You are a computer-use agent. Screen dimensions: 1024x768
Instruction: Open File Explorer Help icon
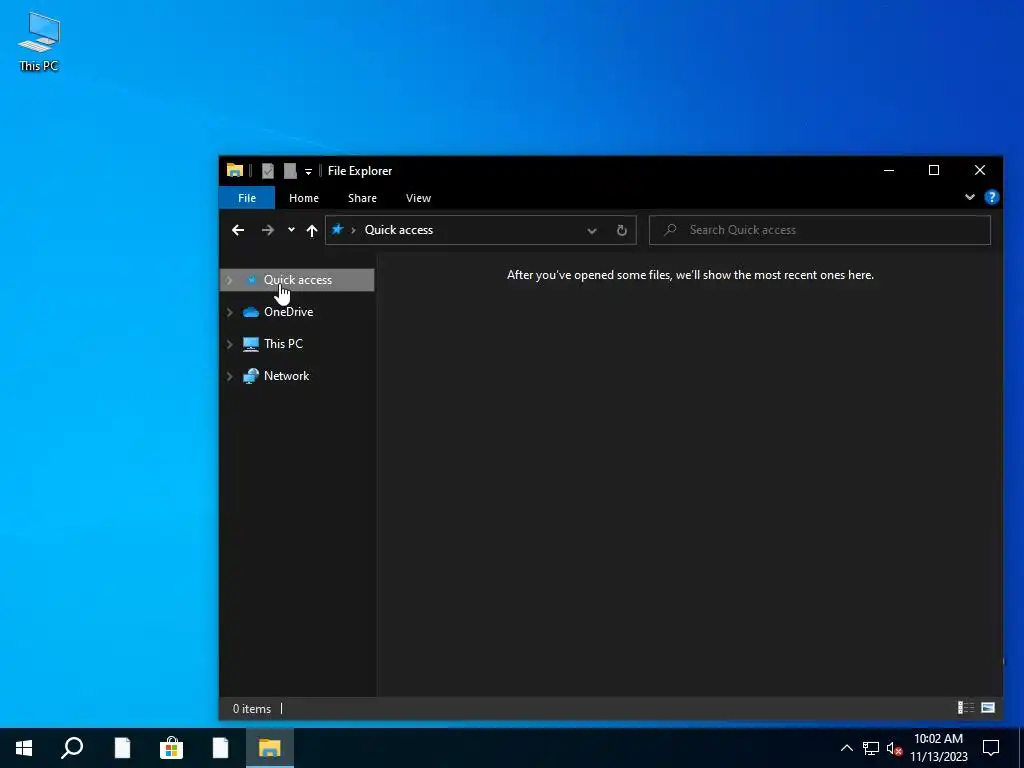(x=991, y=197)
